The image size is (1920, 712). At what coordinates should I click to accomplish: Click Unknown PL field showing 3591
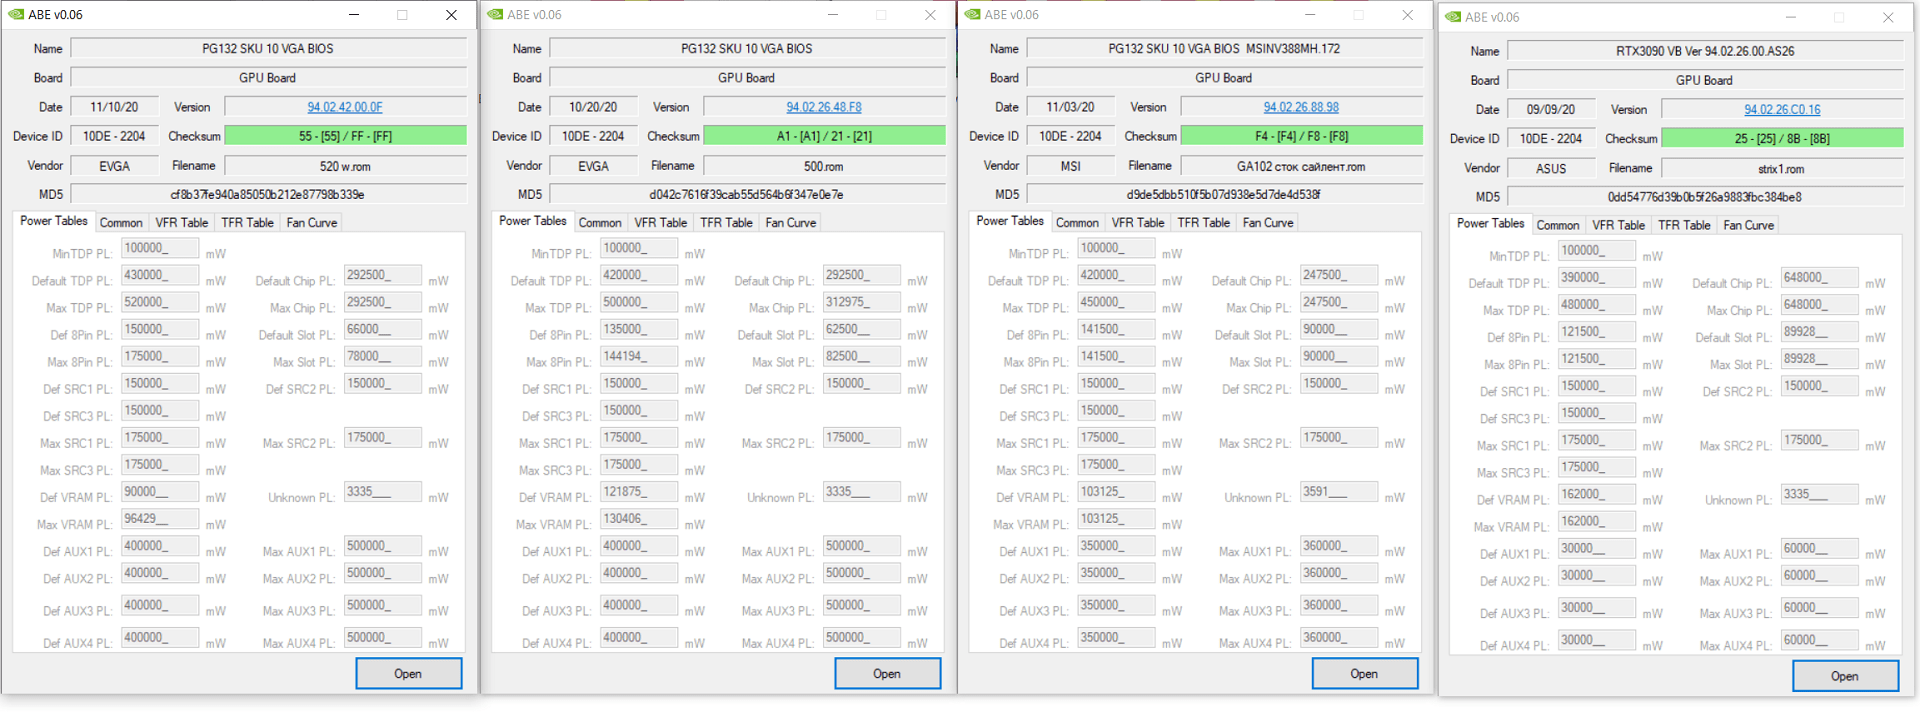[1339, 492]
